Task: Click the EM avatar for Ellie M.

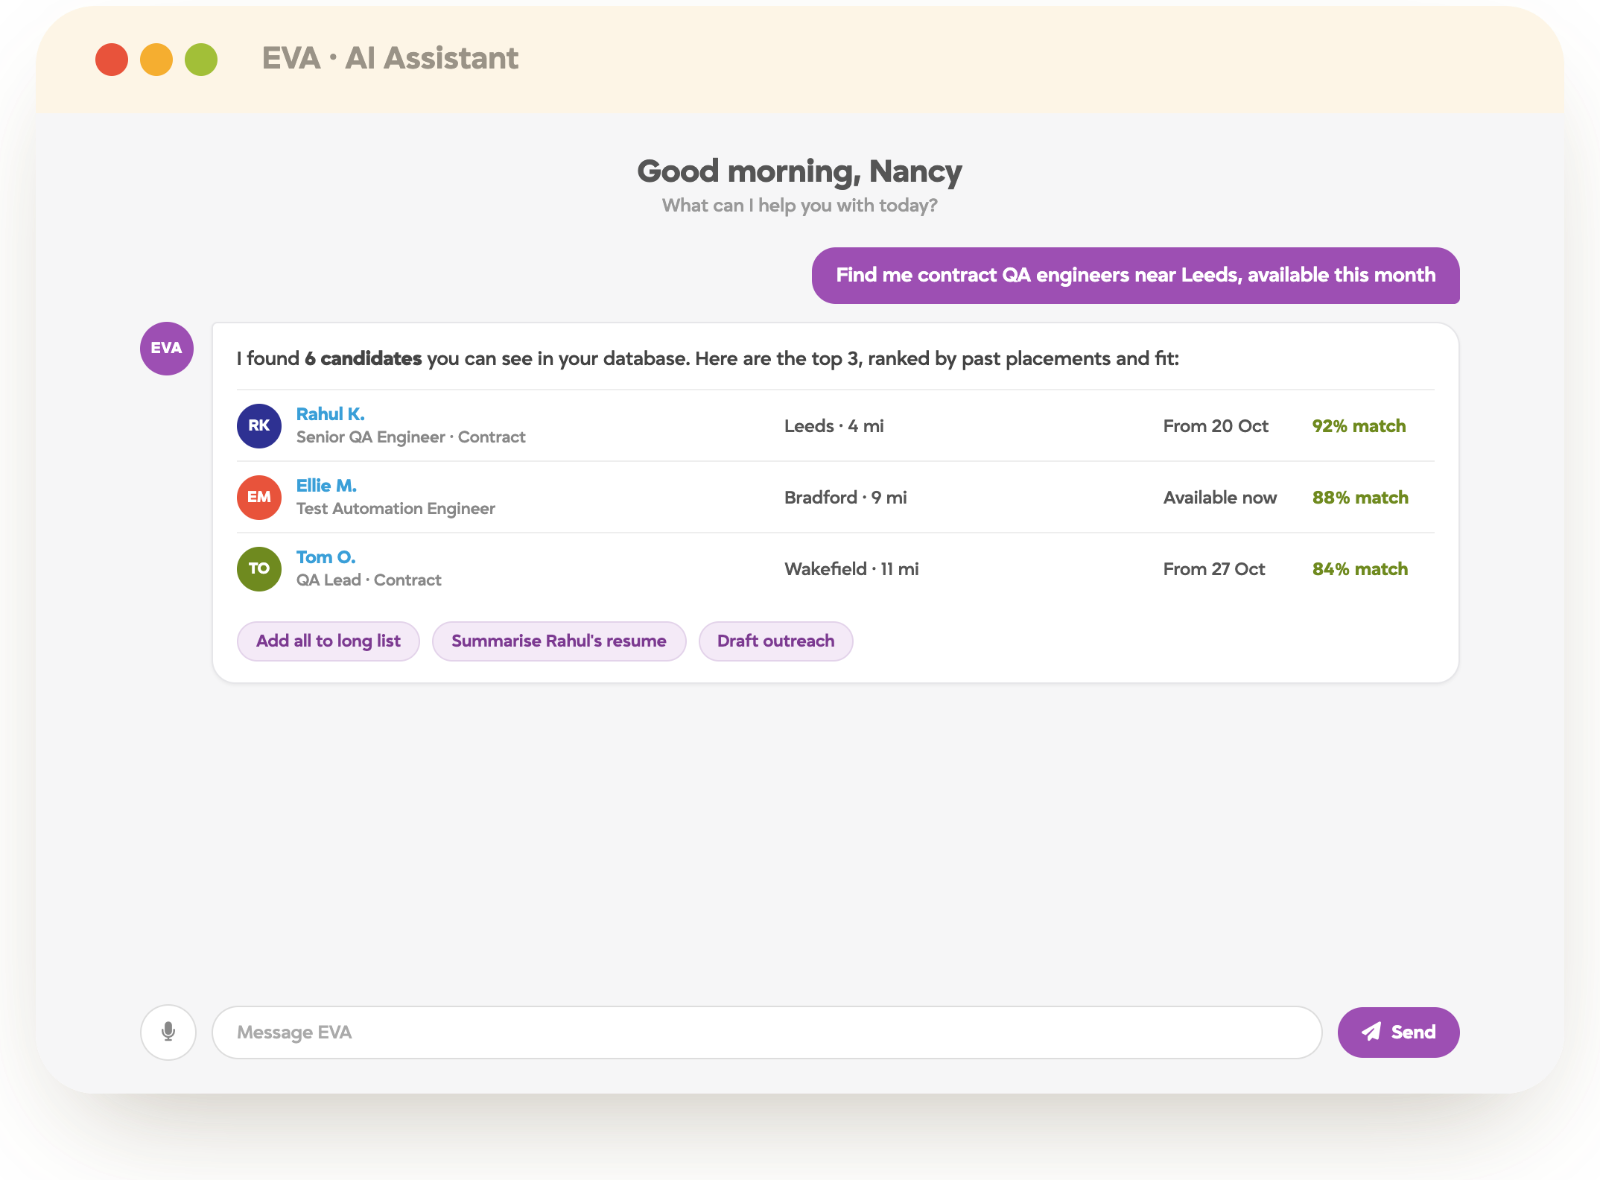Action: coord(259,497)
